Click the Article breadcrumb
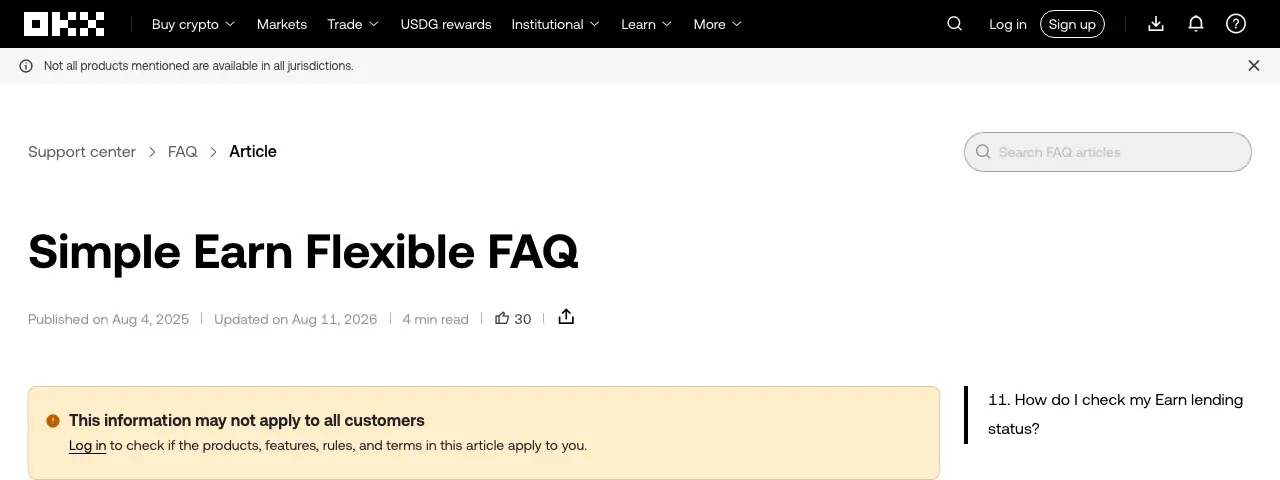Viewport: 1280px width, 480px height. click(x=253, y=152)
